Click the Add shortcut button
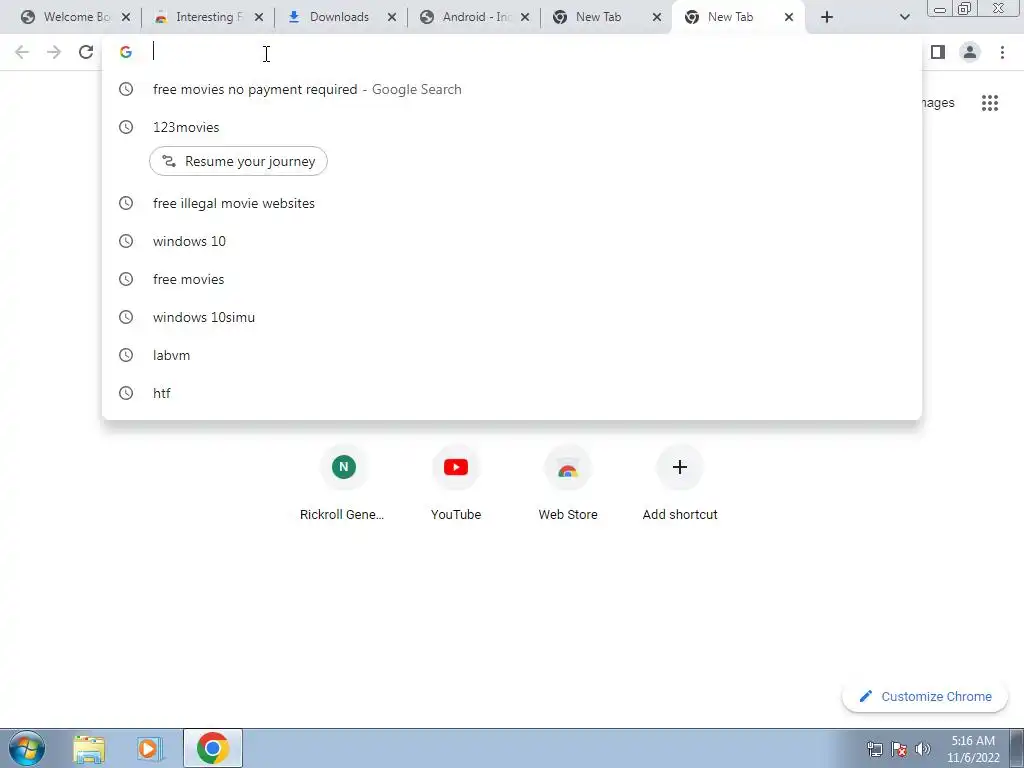 [680, 483]
